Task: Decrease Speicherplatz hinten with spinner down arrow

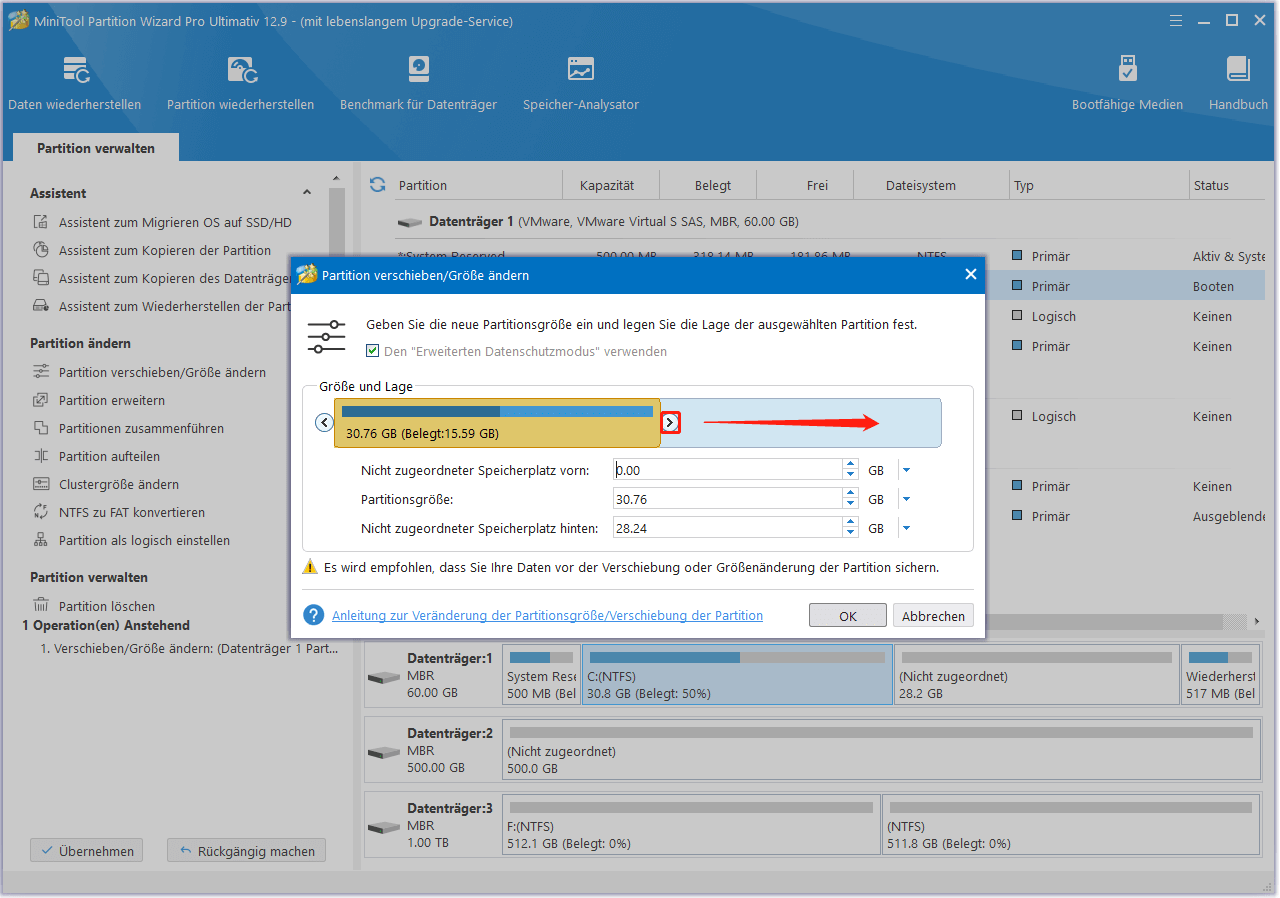Action: (x=851, y=533)
